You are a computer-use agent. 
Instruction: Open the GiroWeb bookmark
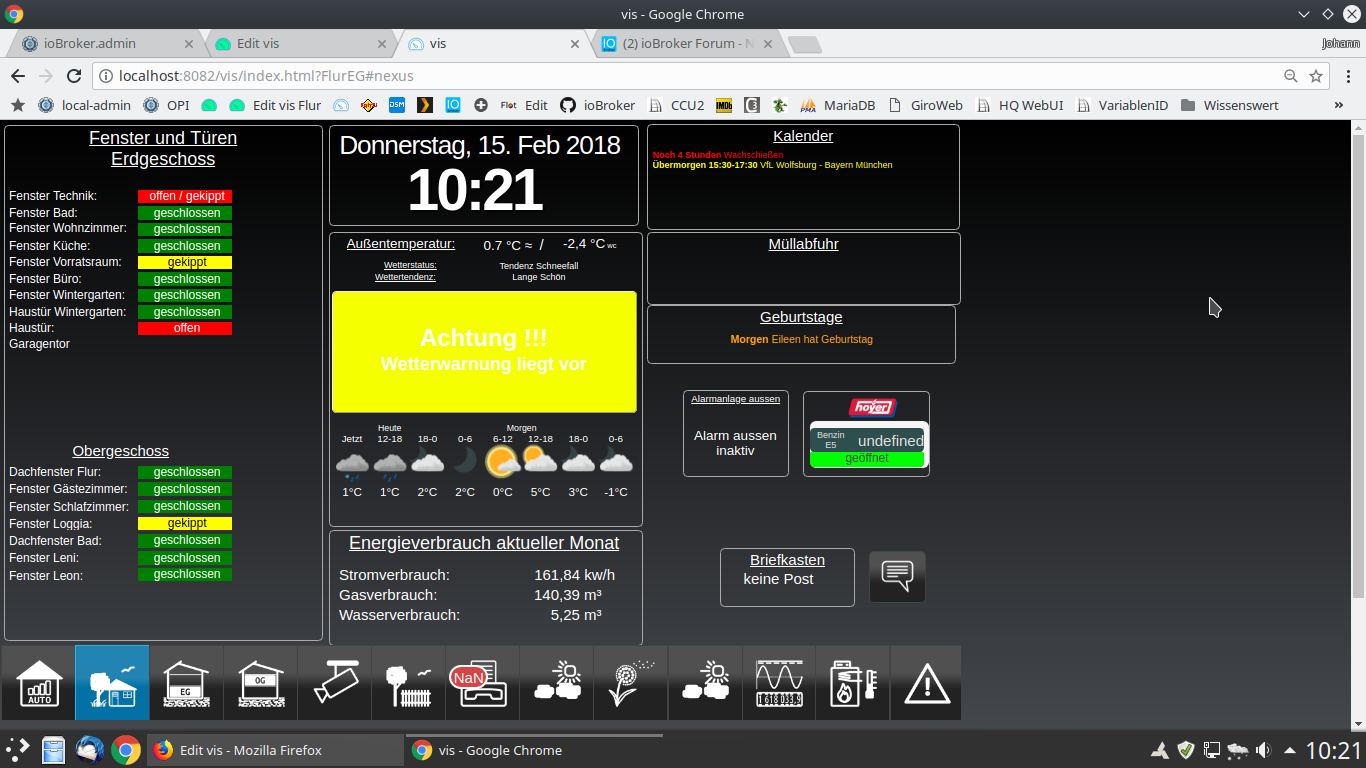[x=925, y=105]
